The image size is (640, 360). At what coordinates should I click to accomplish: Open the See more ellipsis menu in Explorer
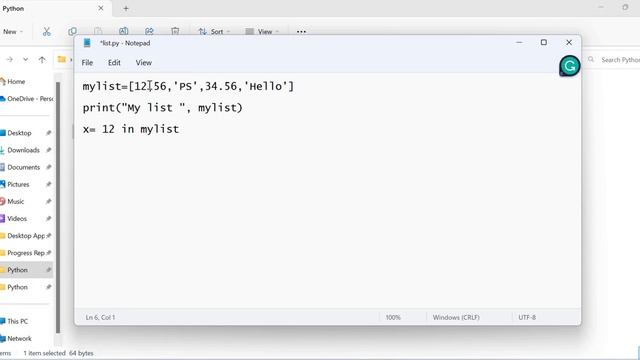(x=301, y=31)
